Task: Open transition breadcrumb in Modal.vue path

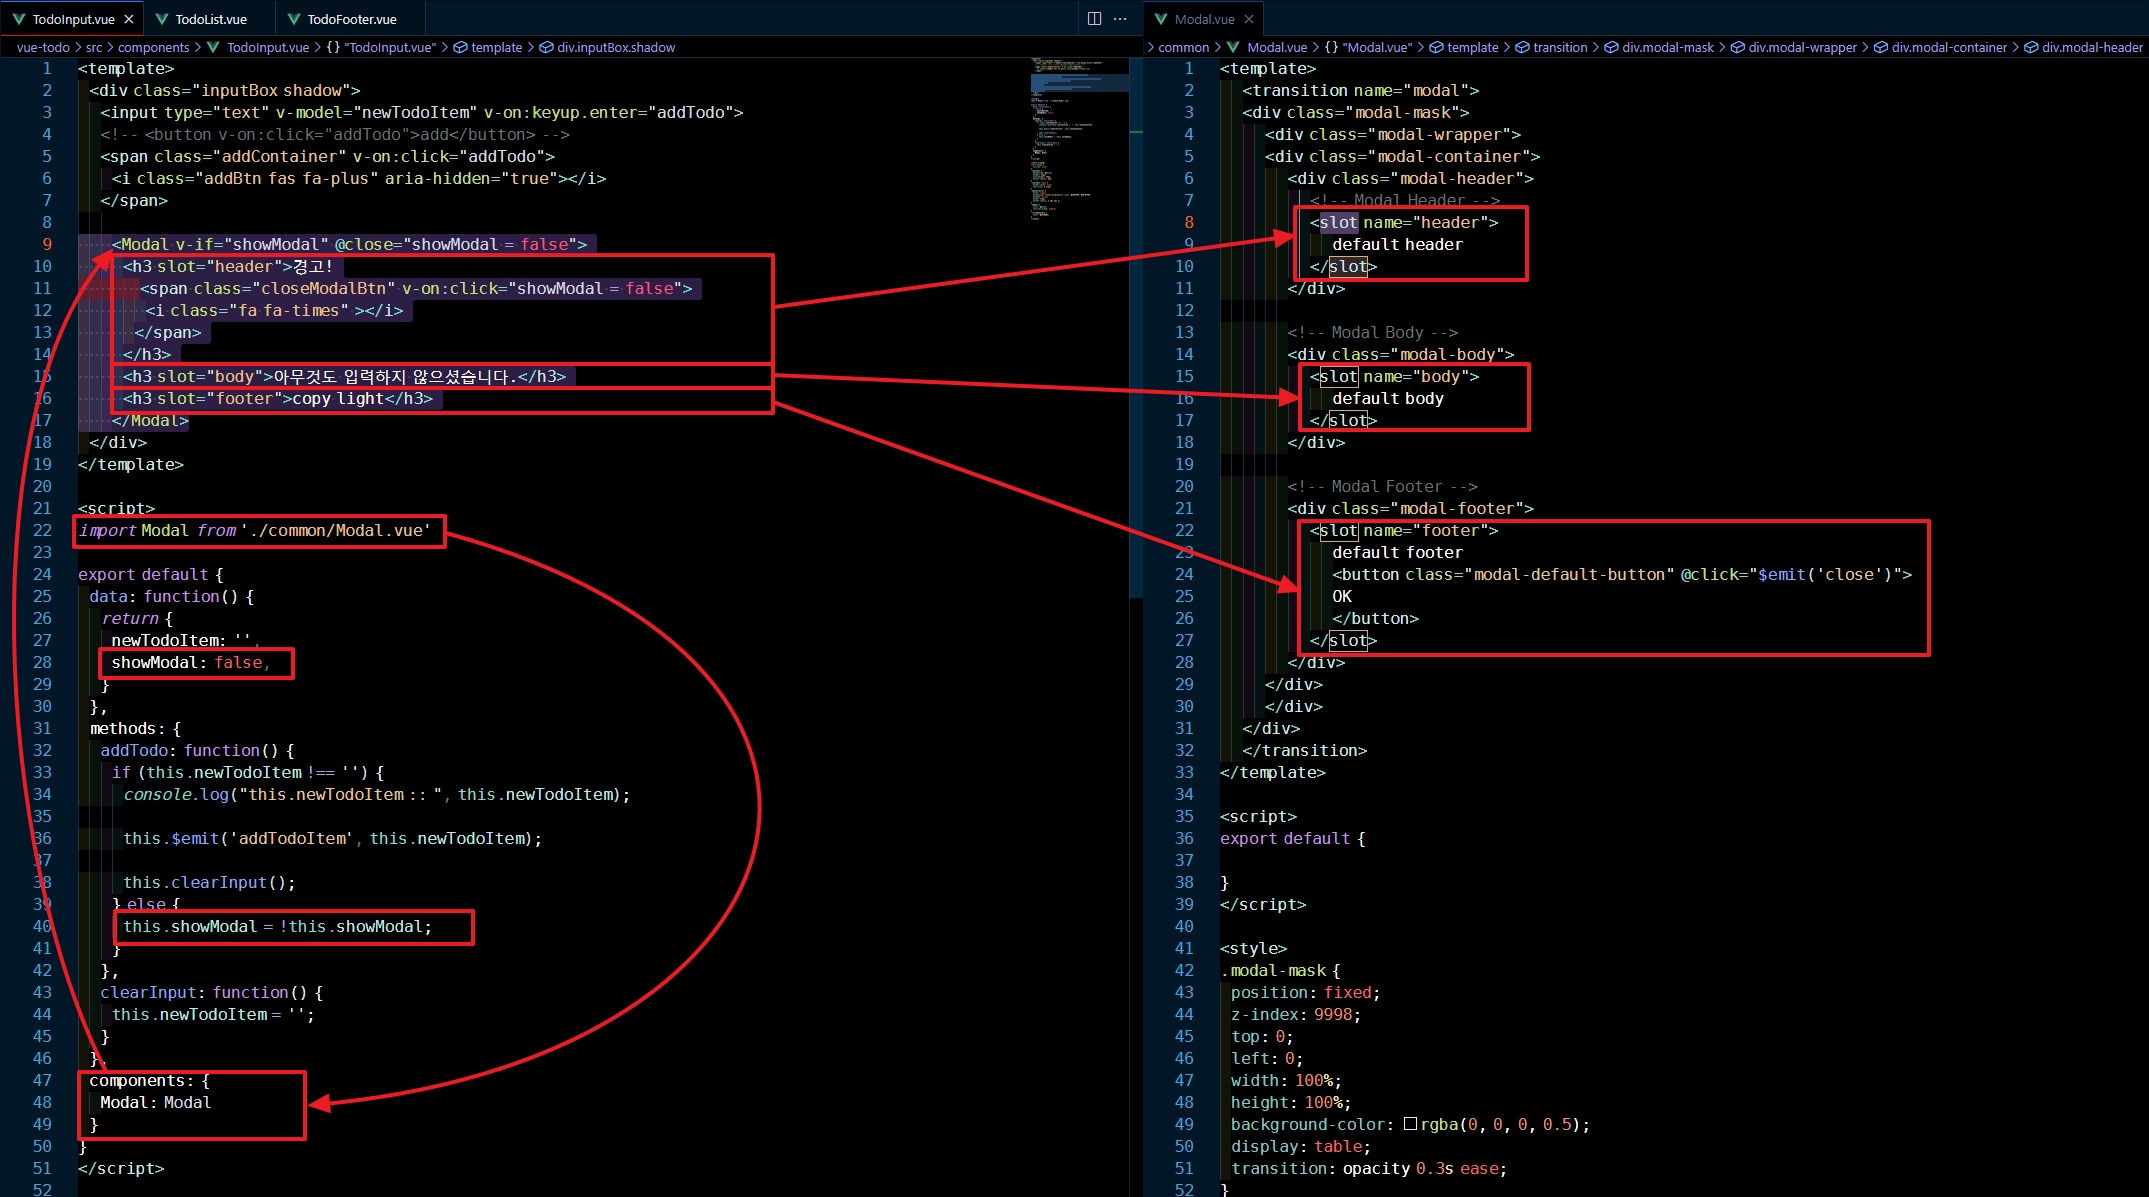Action: (x=1560, y=47)
